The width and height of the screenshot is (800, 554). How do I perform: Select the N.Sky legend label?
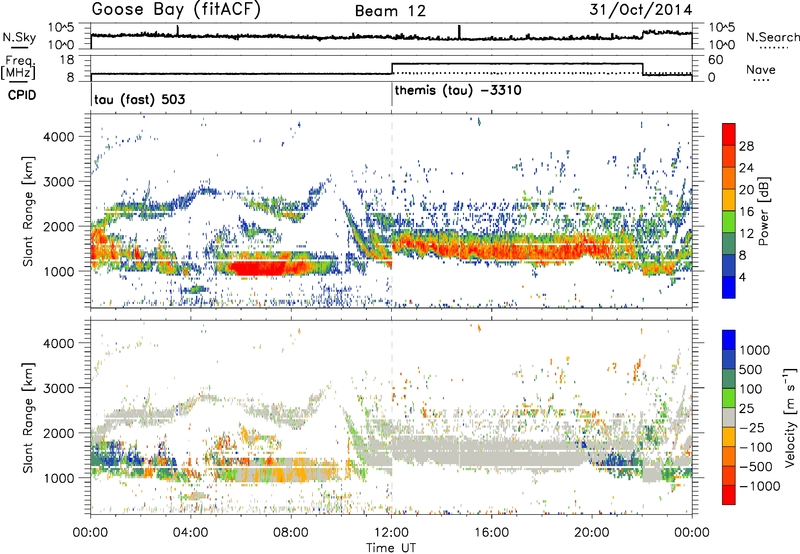[x=19, y=37]
